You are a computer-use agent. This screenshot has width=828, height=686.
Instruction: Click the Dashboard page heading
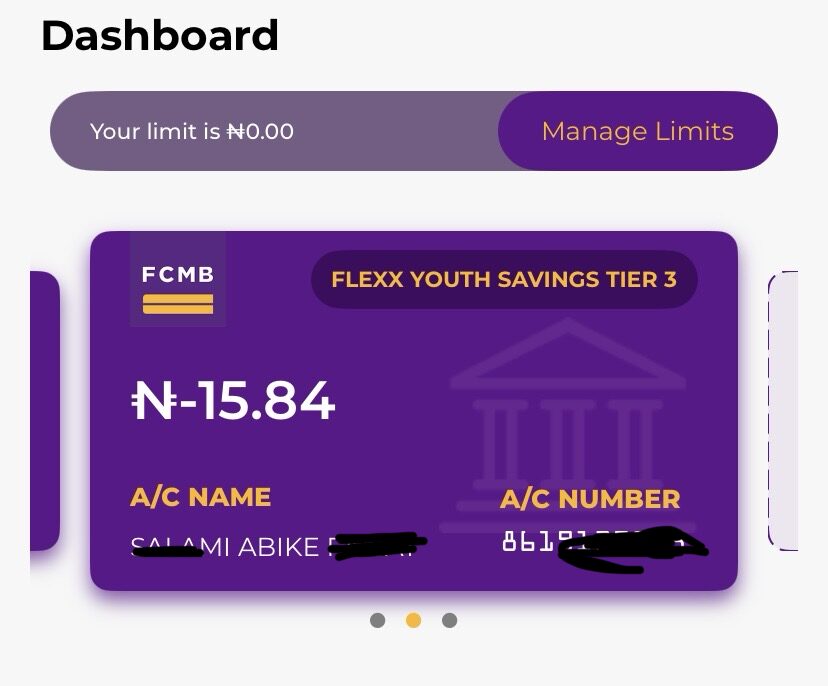click(x=160, y=36)
